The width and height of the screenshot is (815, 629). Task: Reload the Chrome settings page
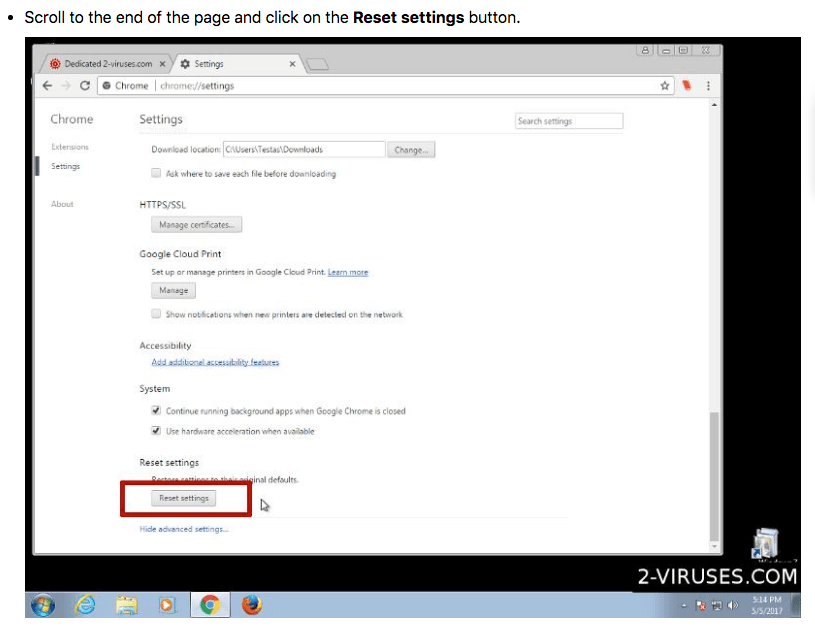[85, 86]
